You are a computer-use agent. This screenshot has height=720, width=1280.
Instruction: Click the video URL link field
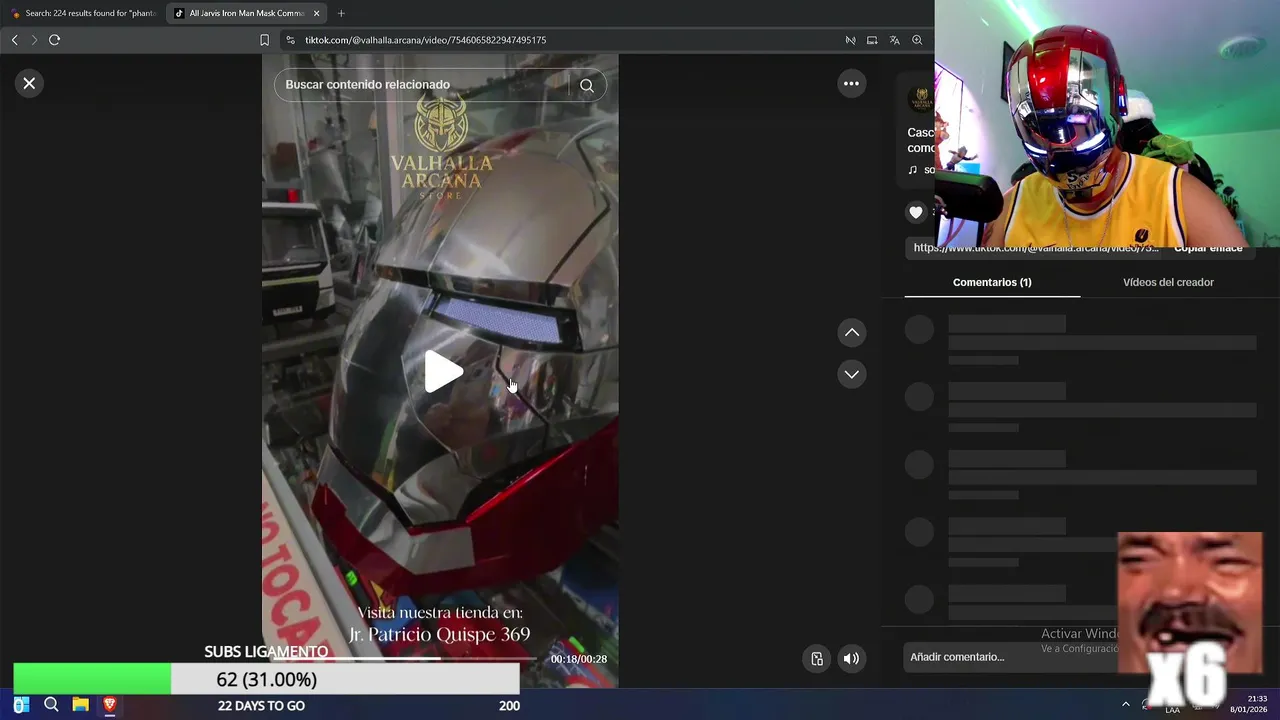tap(1035, 248)
